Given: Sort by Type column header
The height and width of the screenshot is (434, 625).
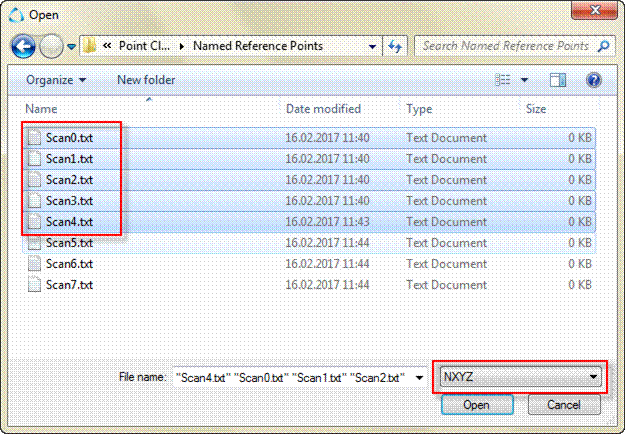Looking at the screenshot, I should [419, 109].
